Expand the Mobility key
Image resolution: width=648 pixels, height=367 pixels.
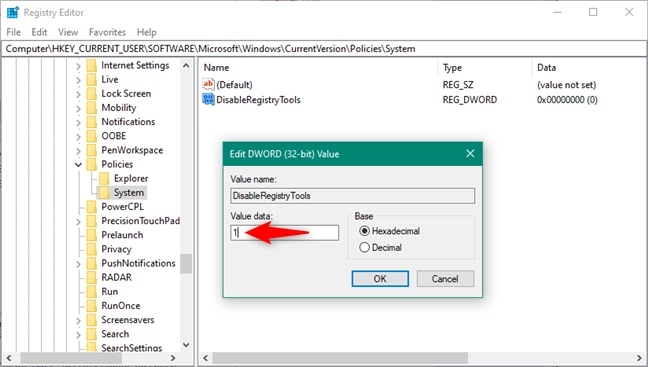78,108
